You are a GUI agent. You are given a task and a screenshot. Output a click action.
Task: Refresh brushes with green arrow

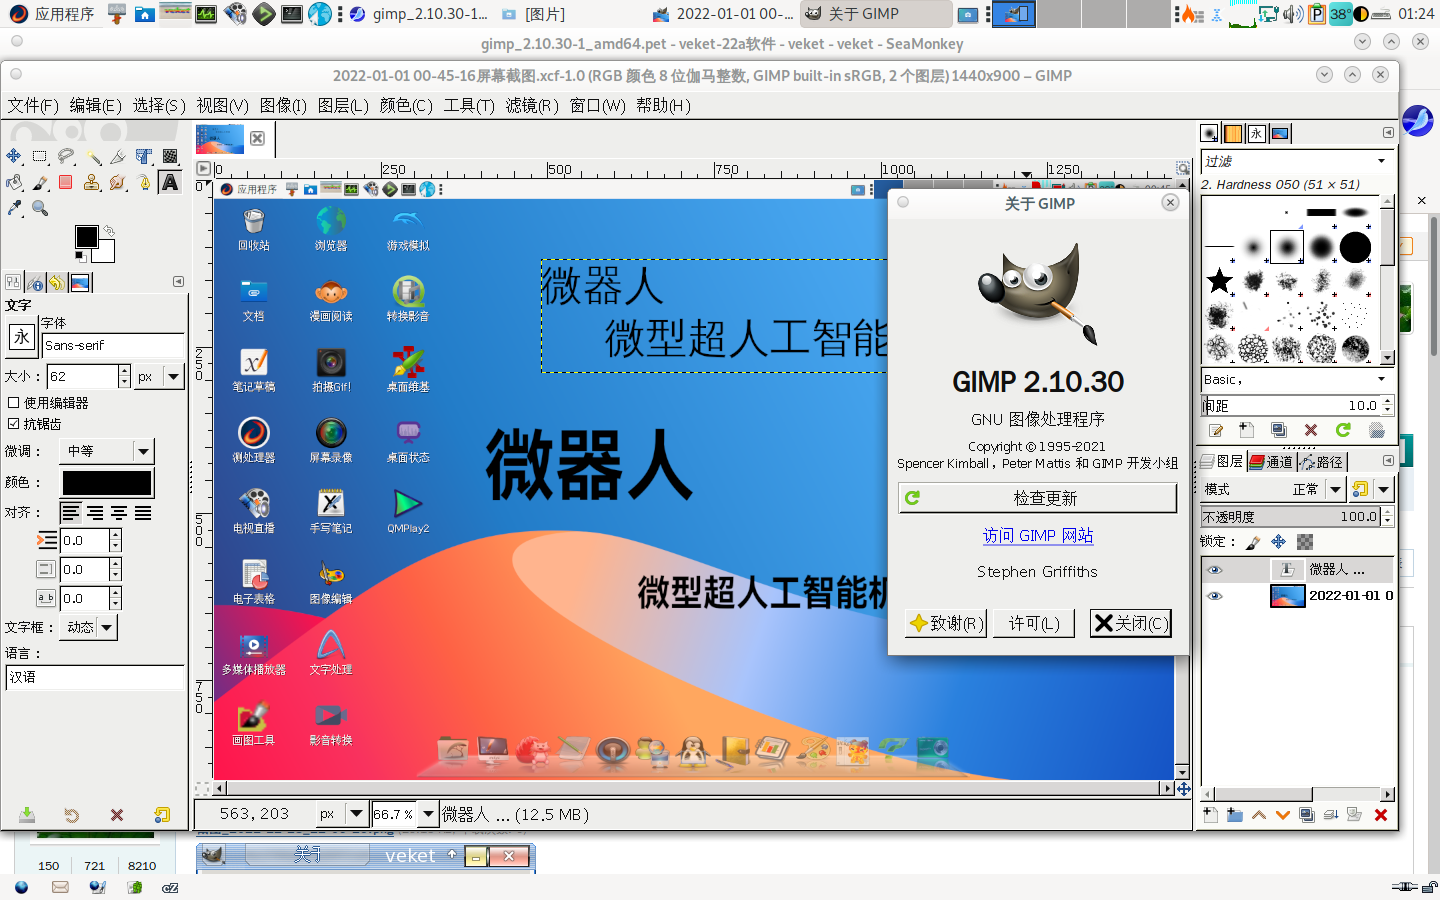(x=1343, y=430)
